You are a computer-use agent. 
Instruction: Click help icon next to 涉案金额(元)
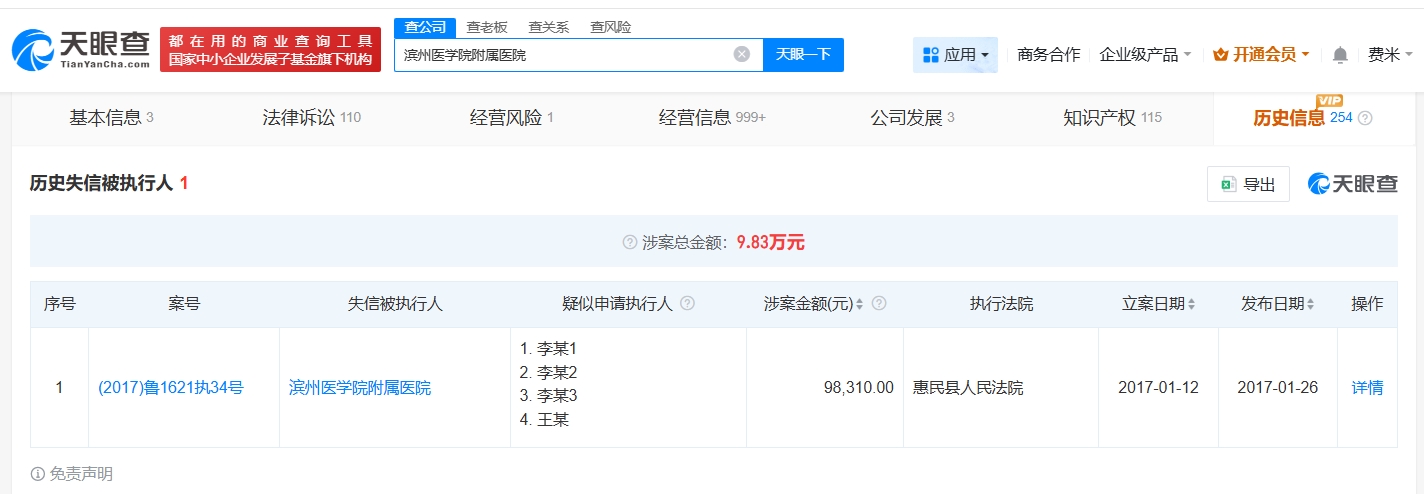(879, 304)
